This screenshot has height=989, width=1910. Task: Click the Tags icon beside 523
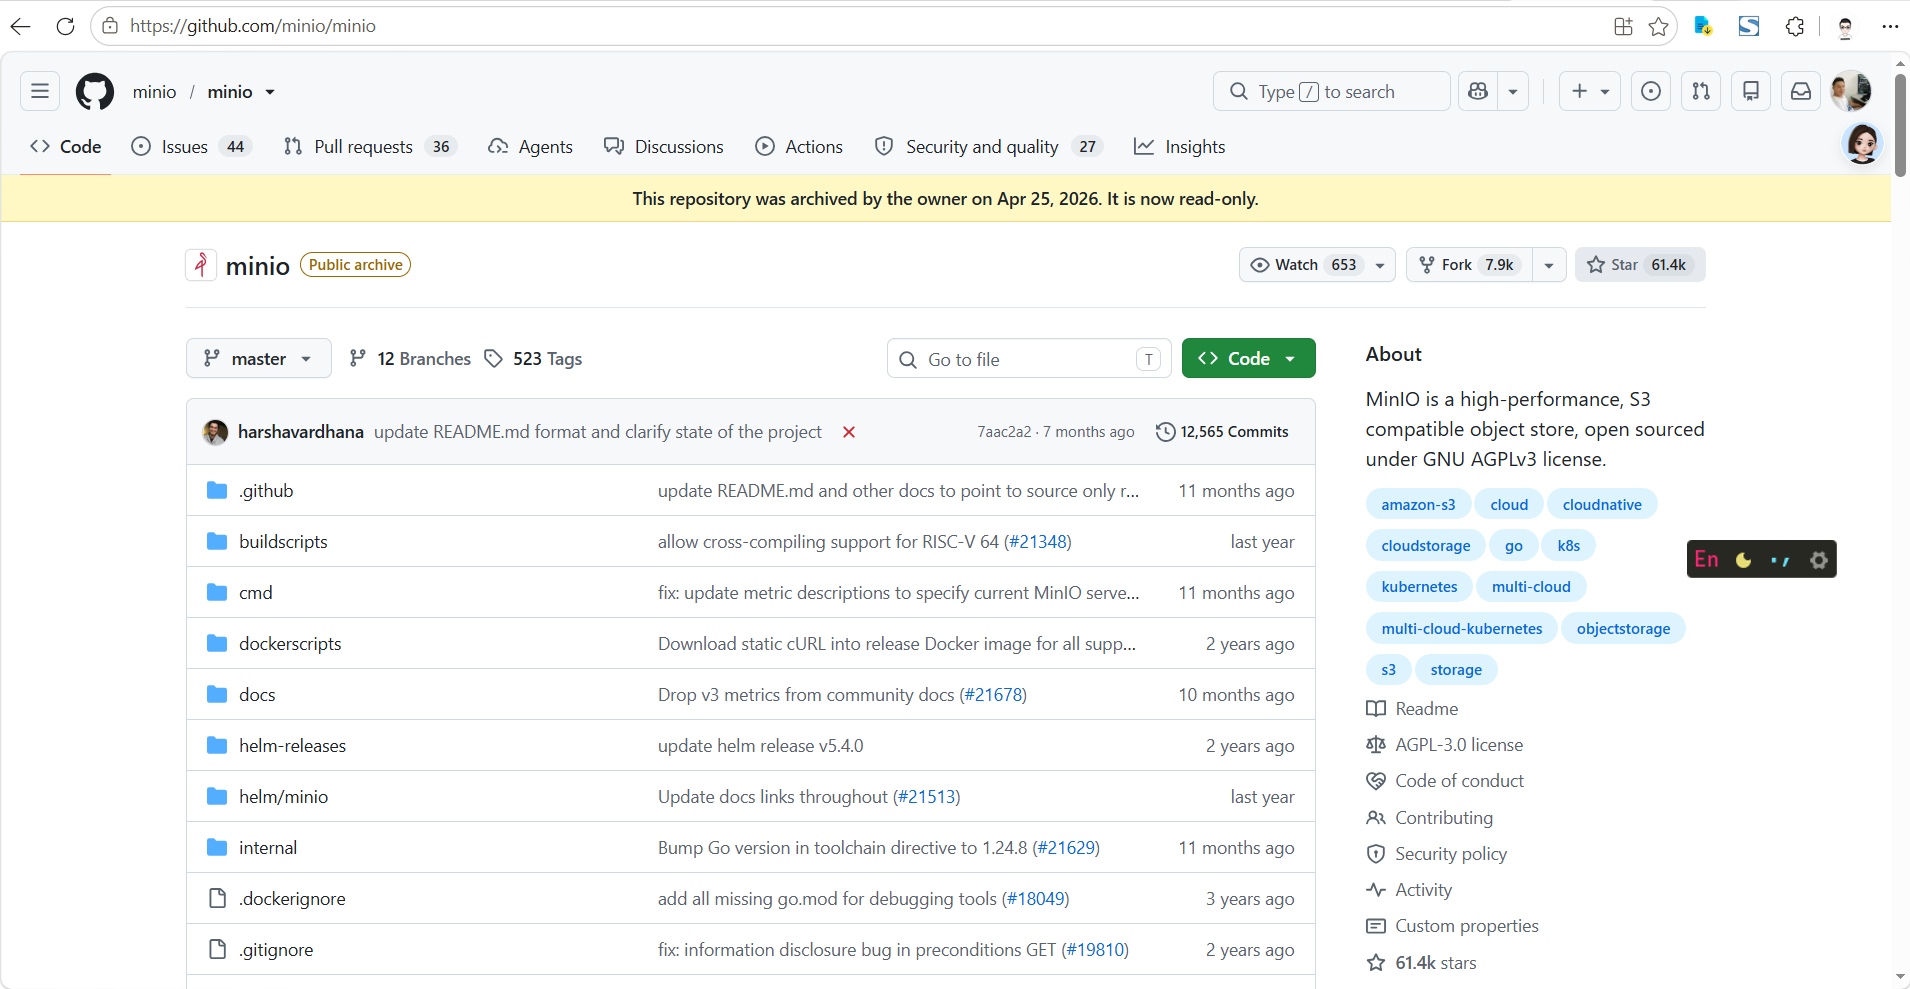pyautogui.click(x=493, y=358)
